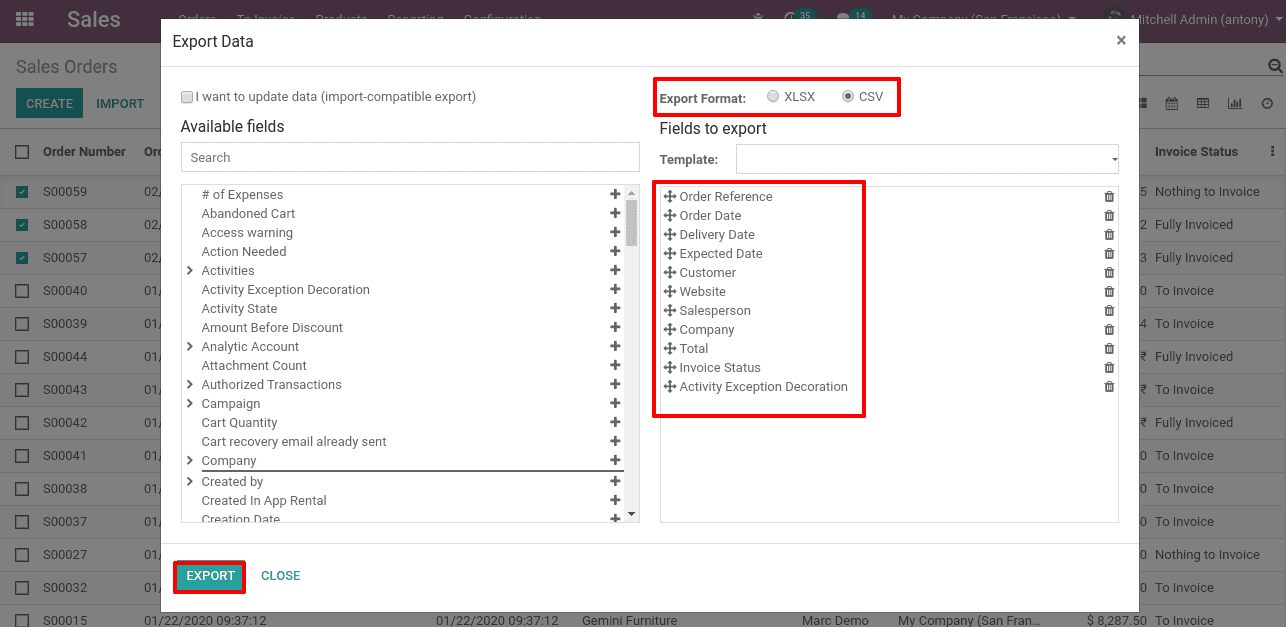Expand the Created by field group
The image size is (1286, 627).
190,482
